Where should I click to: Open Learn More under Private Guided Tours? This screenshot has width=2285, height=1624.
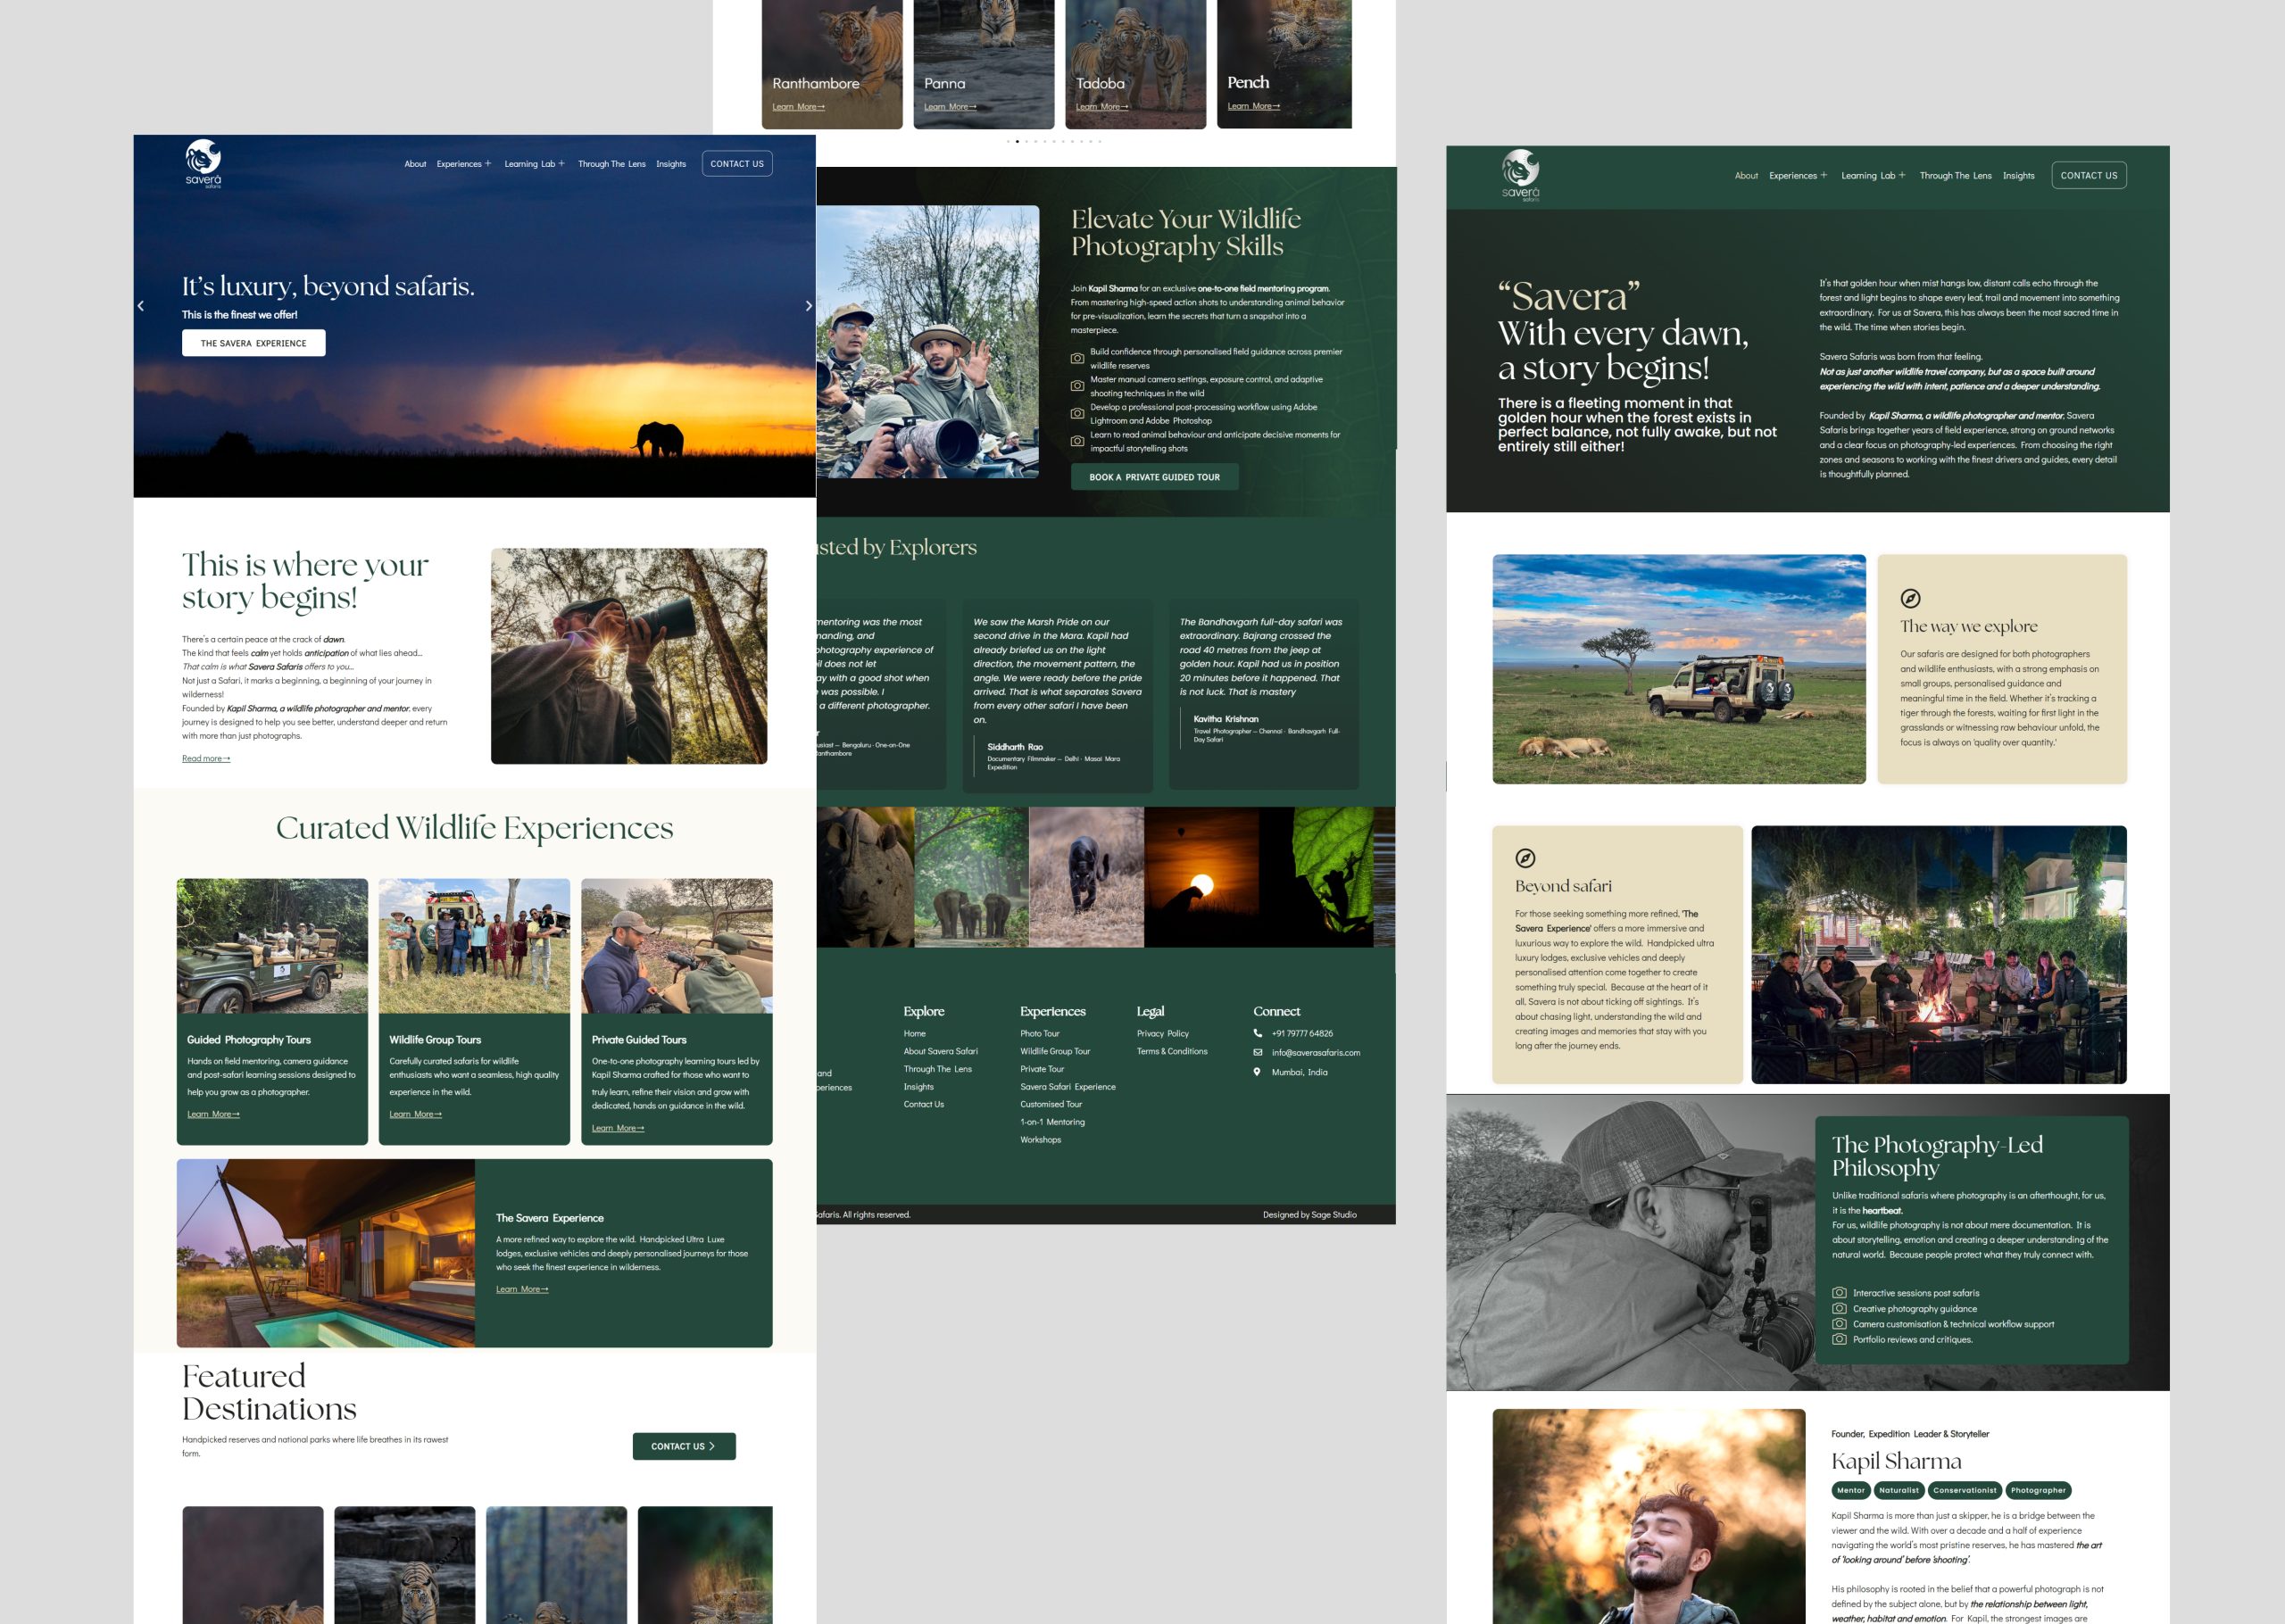(x=618, y=1128)
